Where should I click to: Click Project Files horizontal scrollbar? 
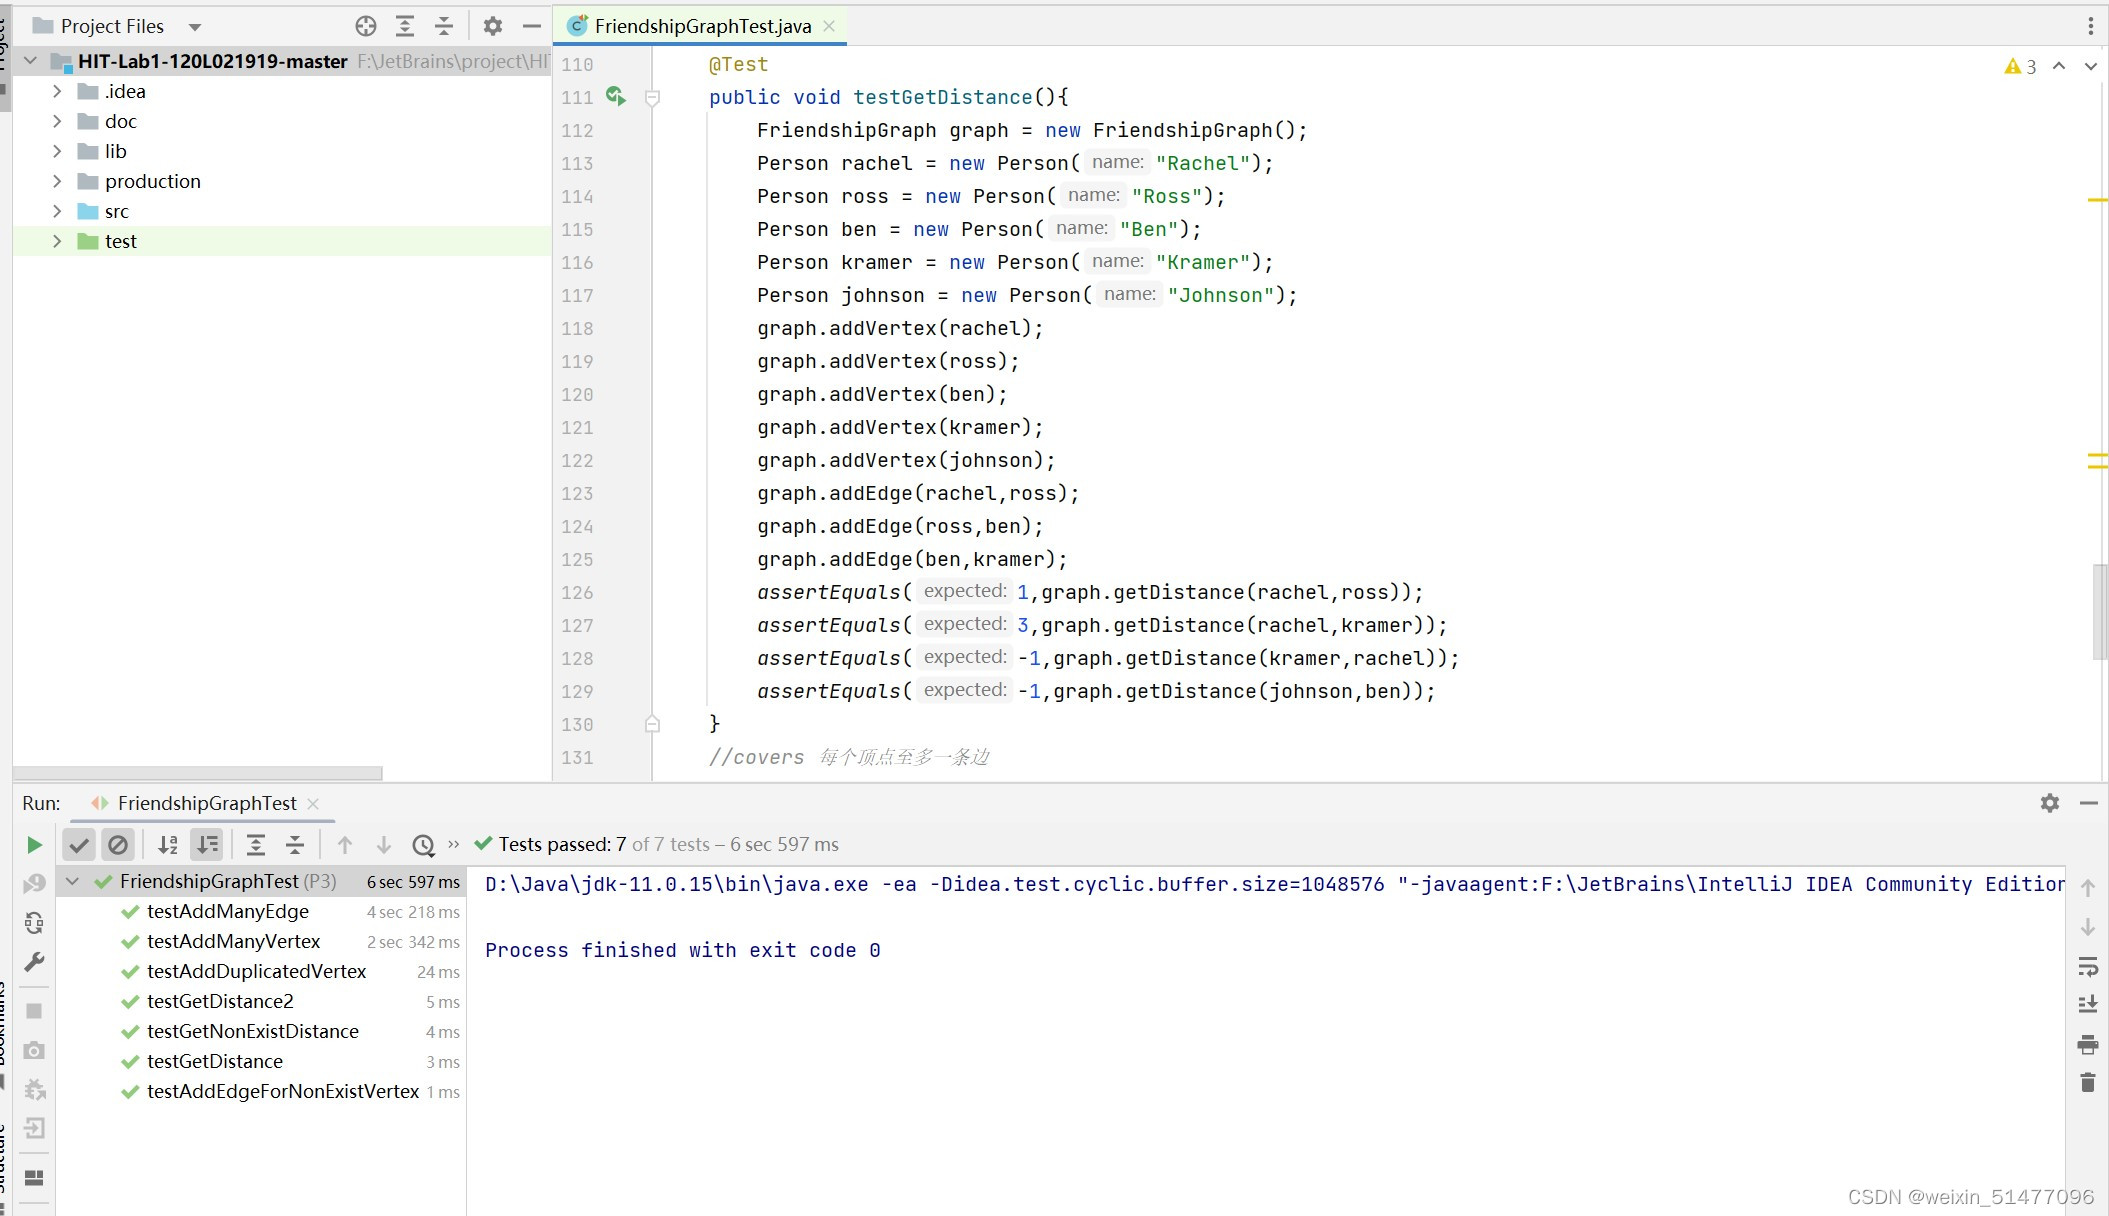coord(198,773)
